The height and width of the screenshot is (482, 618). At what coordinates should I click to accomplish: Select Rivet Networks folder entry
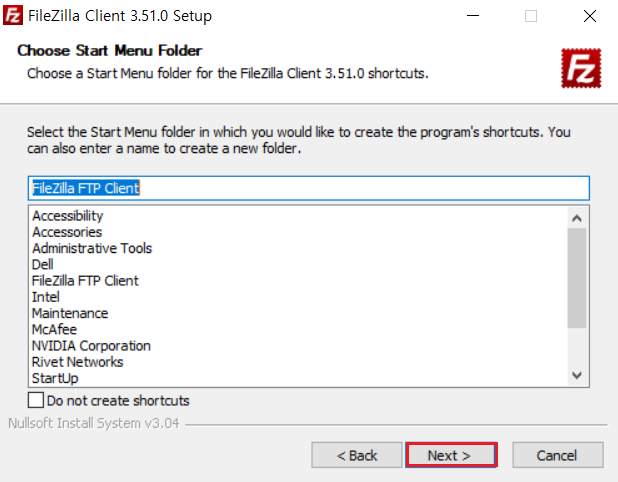click(x=77, y=362)
